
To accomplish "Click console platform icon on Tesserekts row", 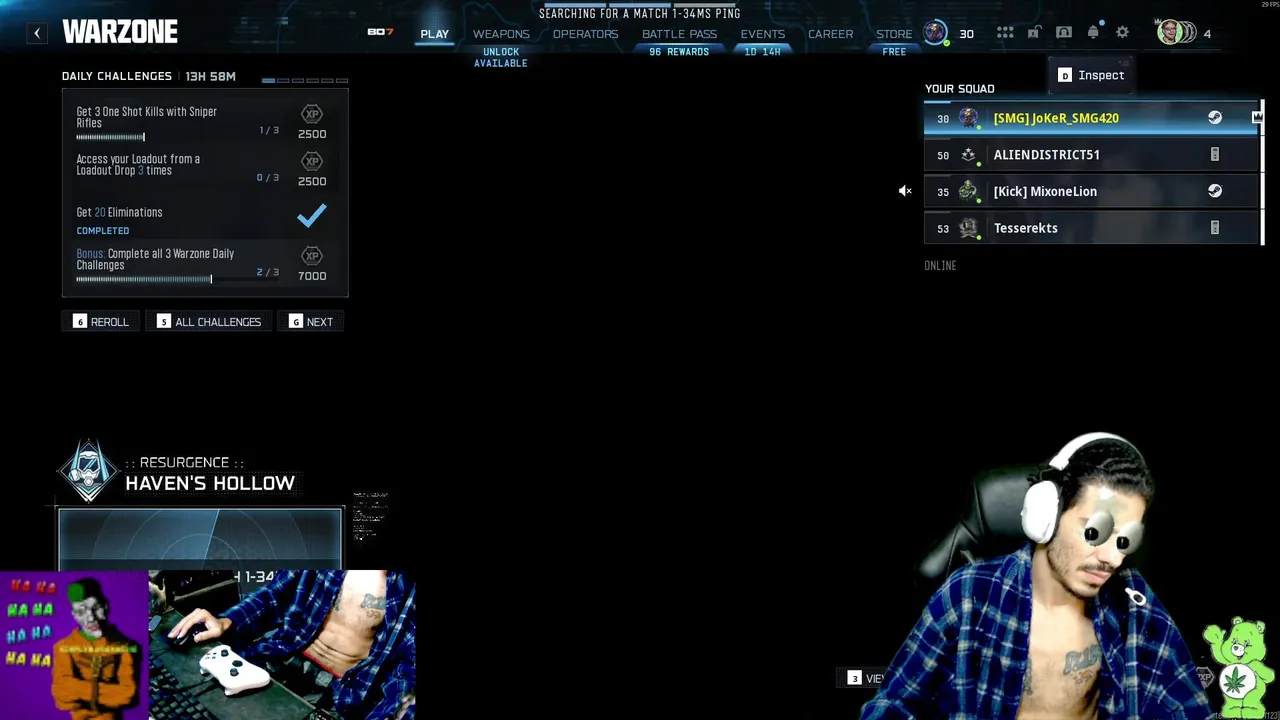I will click(1215, 228).
